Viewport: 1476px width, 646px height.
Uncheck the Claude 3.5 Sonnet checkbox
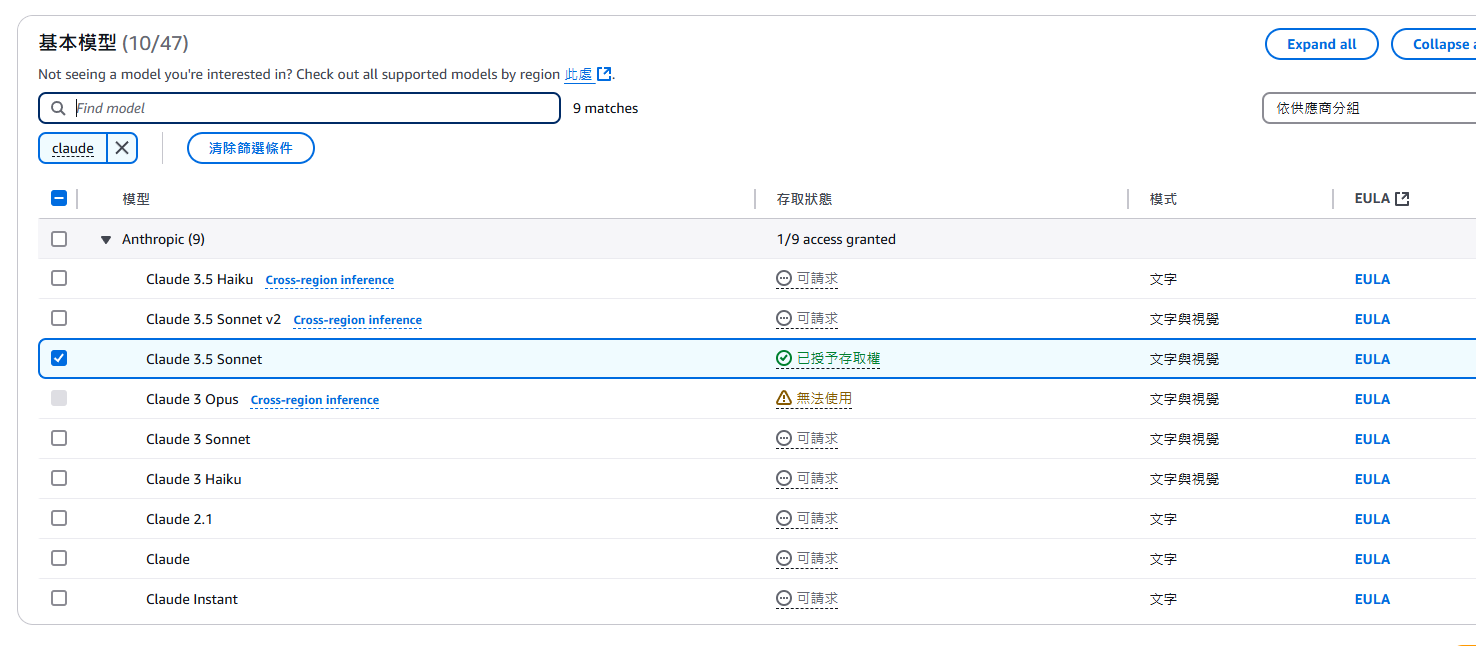click(59, 358)
